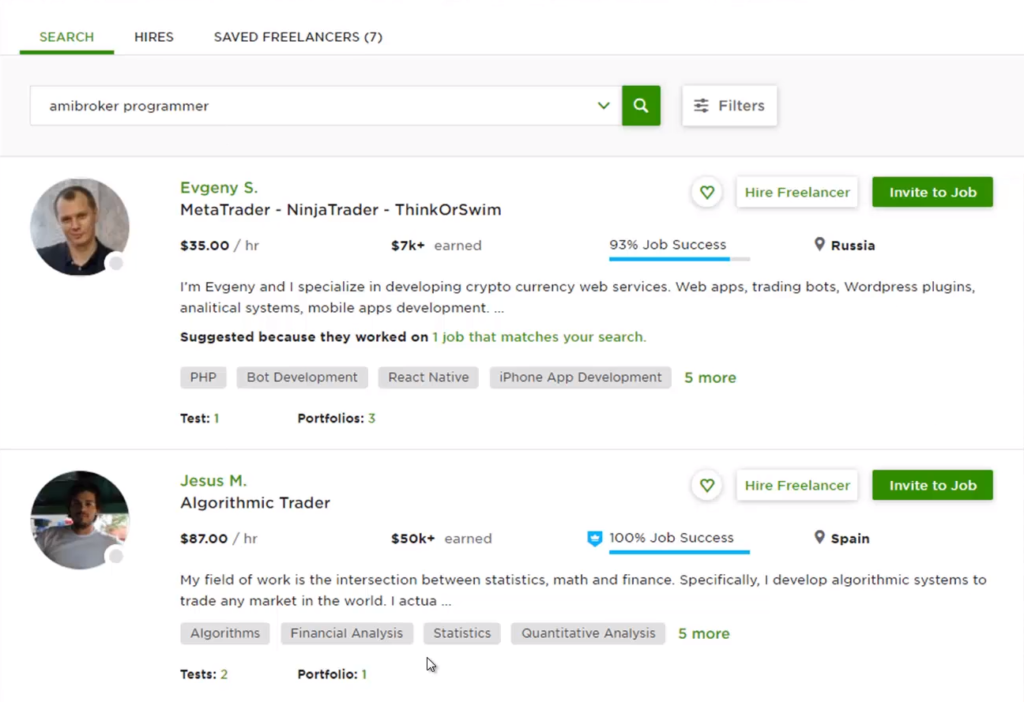
Task: Click Jesus M. profile photo
Action: tap(80, 520)
